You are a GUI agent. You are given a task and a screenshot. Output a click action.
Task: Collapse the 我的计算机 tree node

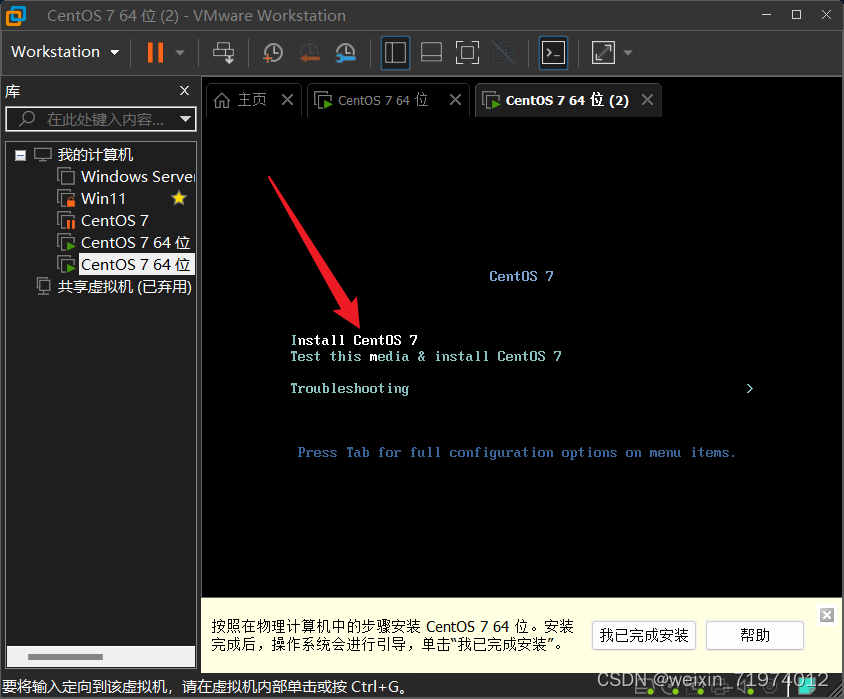[x=20, y=156]
